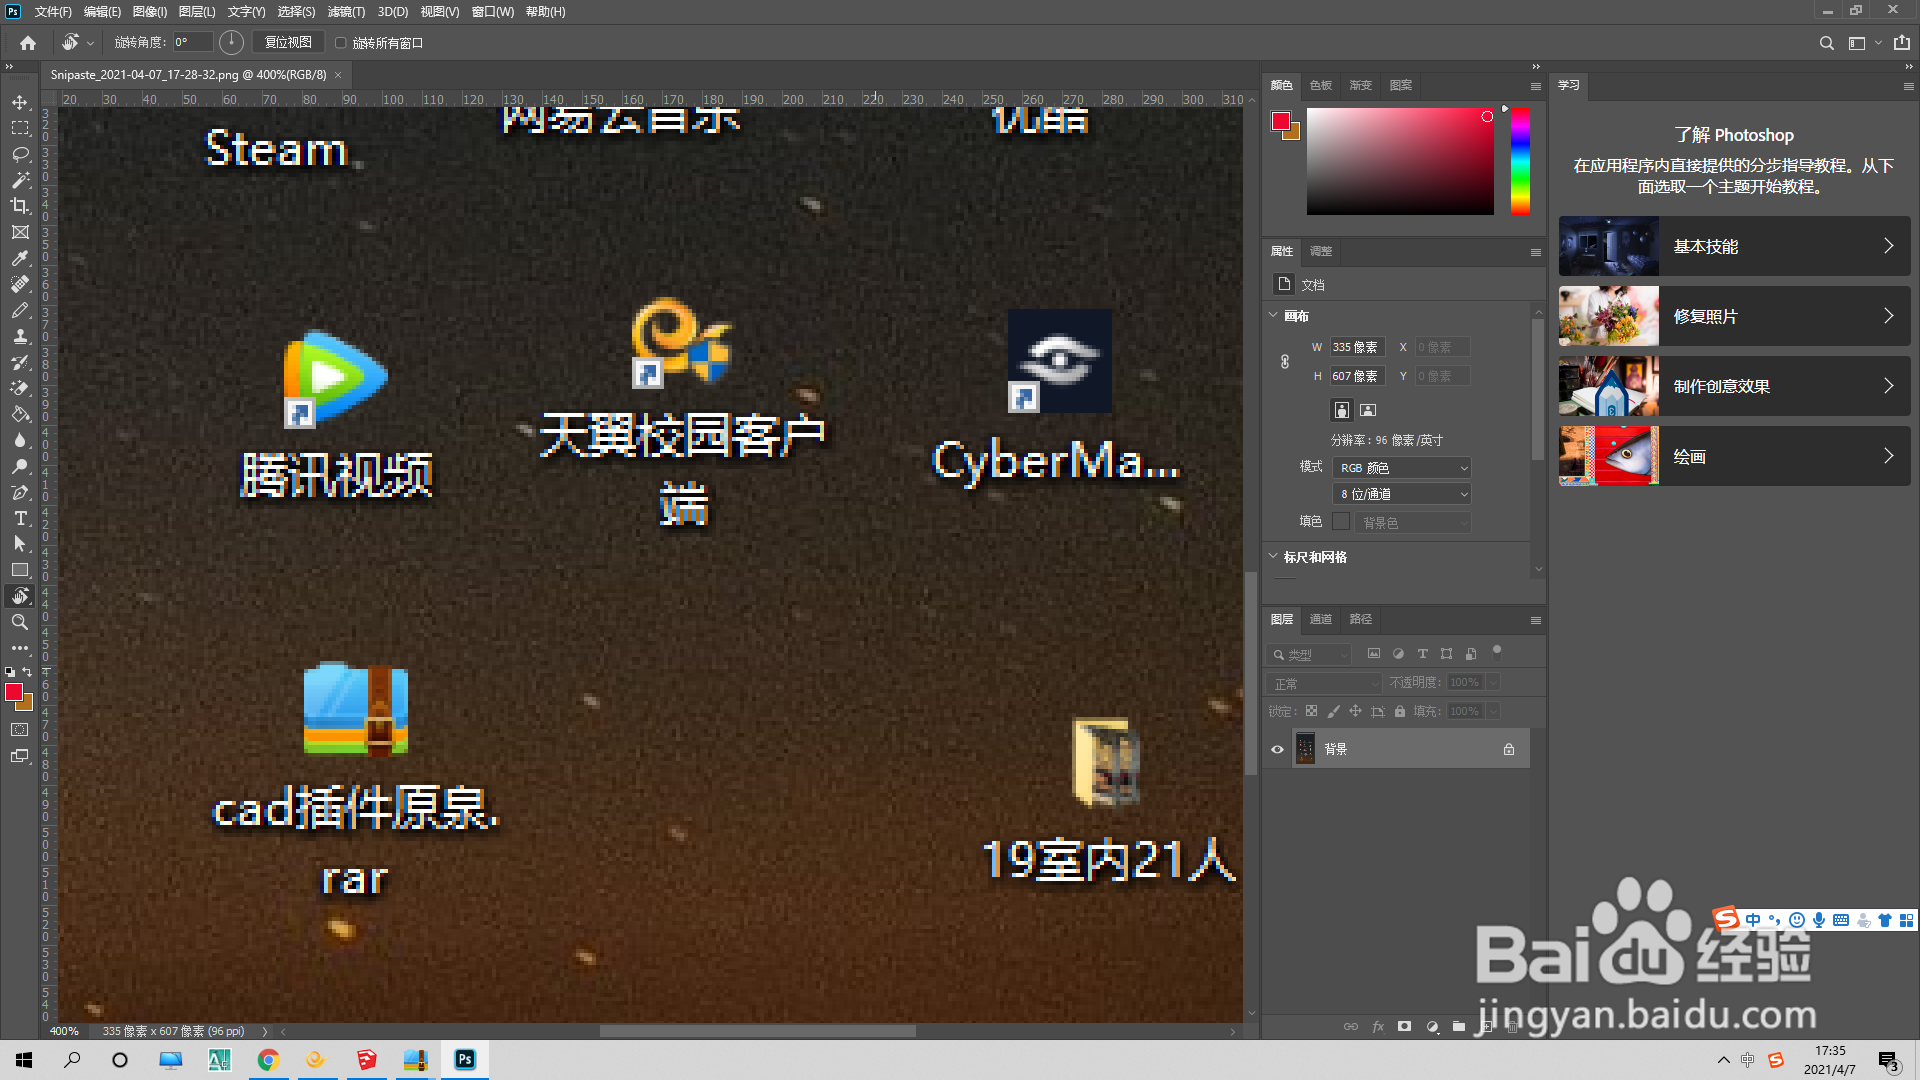1920x1080 pixels.
Task: Open the 滤镜(T) menu
Action: point(346,11)
